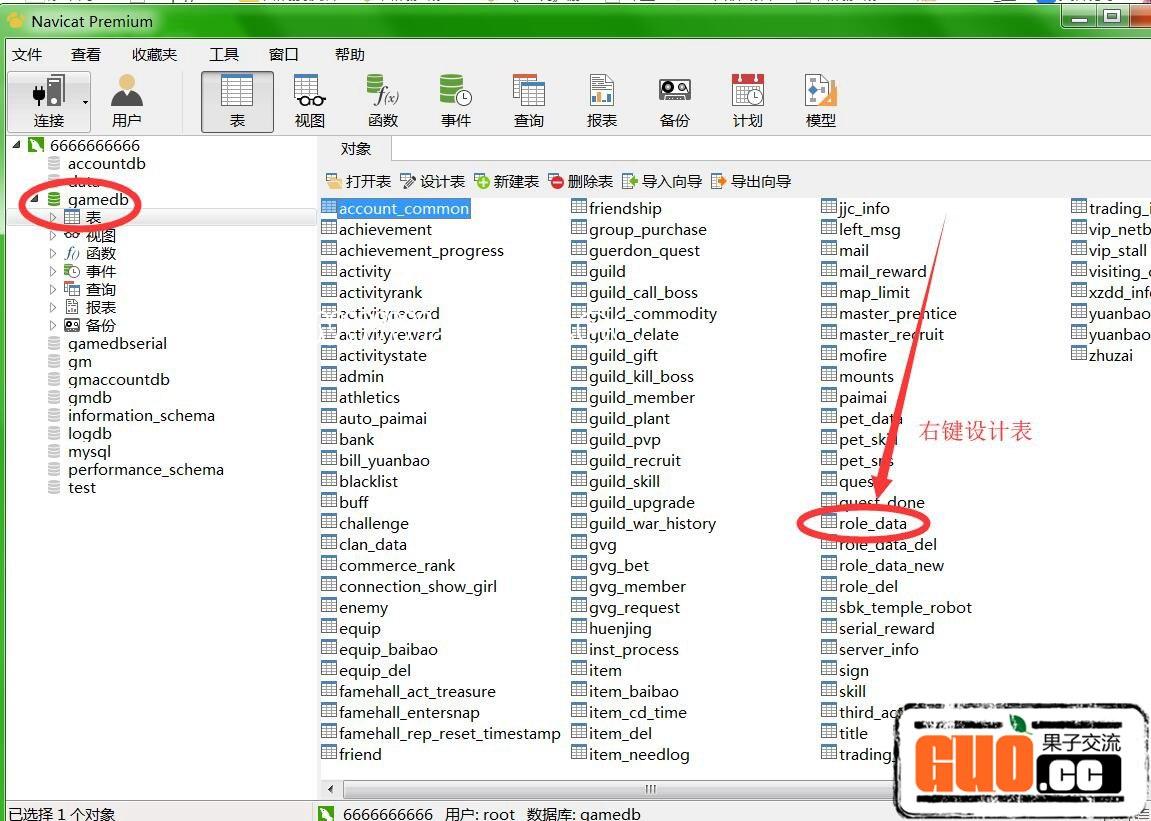Screen dimensions: 1151x821
Task: Open the Query (查询) toolbar icon
Action: [529, 100]
